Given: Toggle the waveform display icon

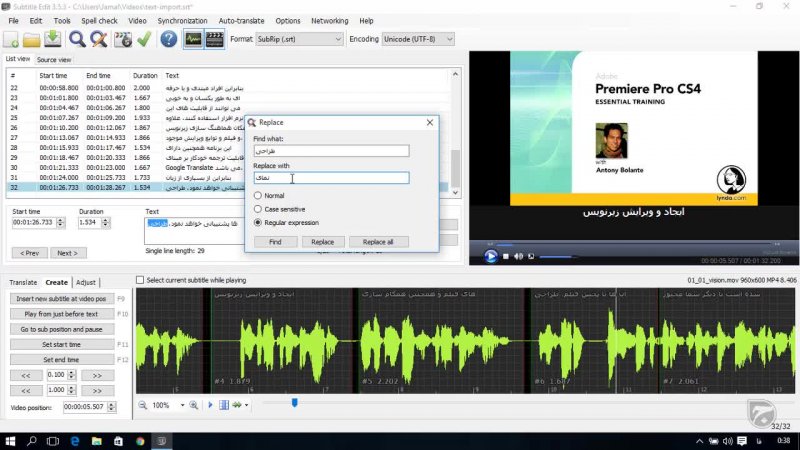Looking at the screenshot, I should (193, 39).
